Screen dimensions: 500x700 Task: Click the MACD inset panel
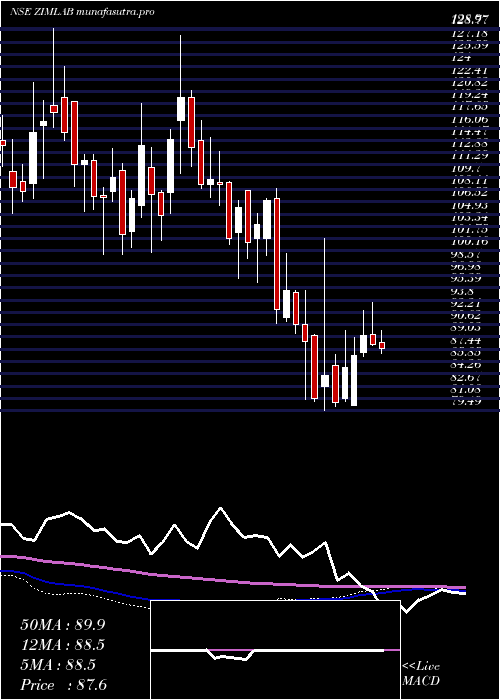tap(275, 650)
